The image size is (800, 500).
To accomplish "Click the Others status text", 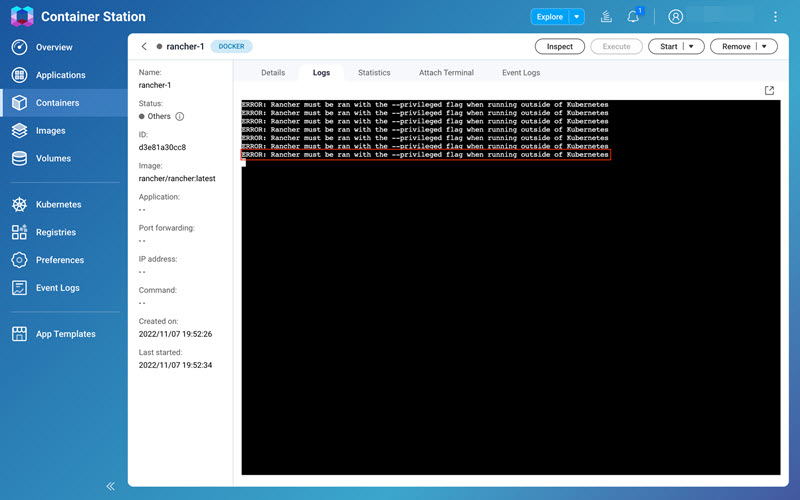I will click(159, 116).
